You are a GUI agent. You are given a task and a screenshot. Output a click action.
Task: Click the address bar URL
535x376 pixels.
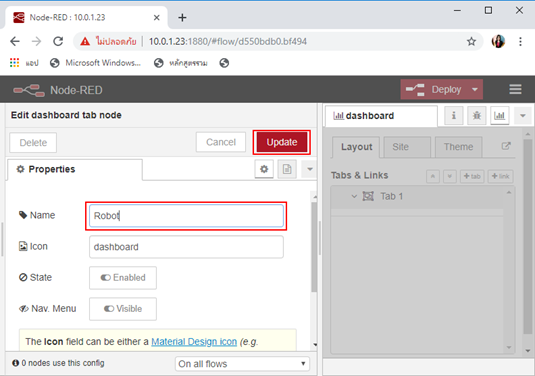pyautogui.click(x=228, y=42)
